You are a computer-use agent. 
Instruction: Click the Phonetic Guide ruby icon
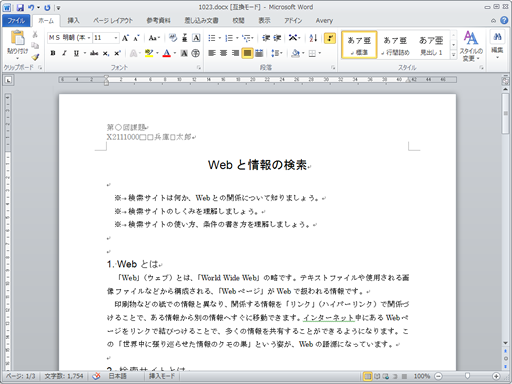[184, 38]
